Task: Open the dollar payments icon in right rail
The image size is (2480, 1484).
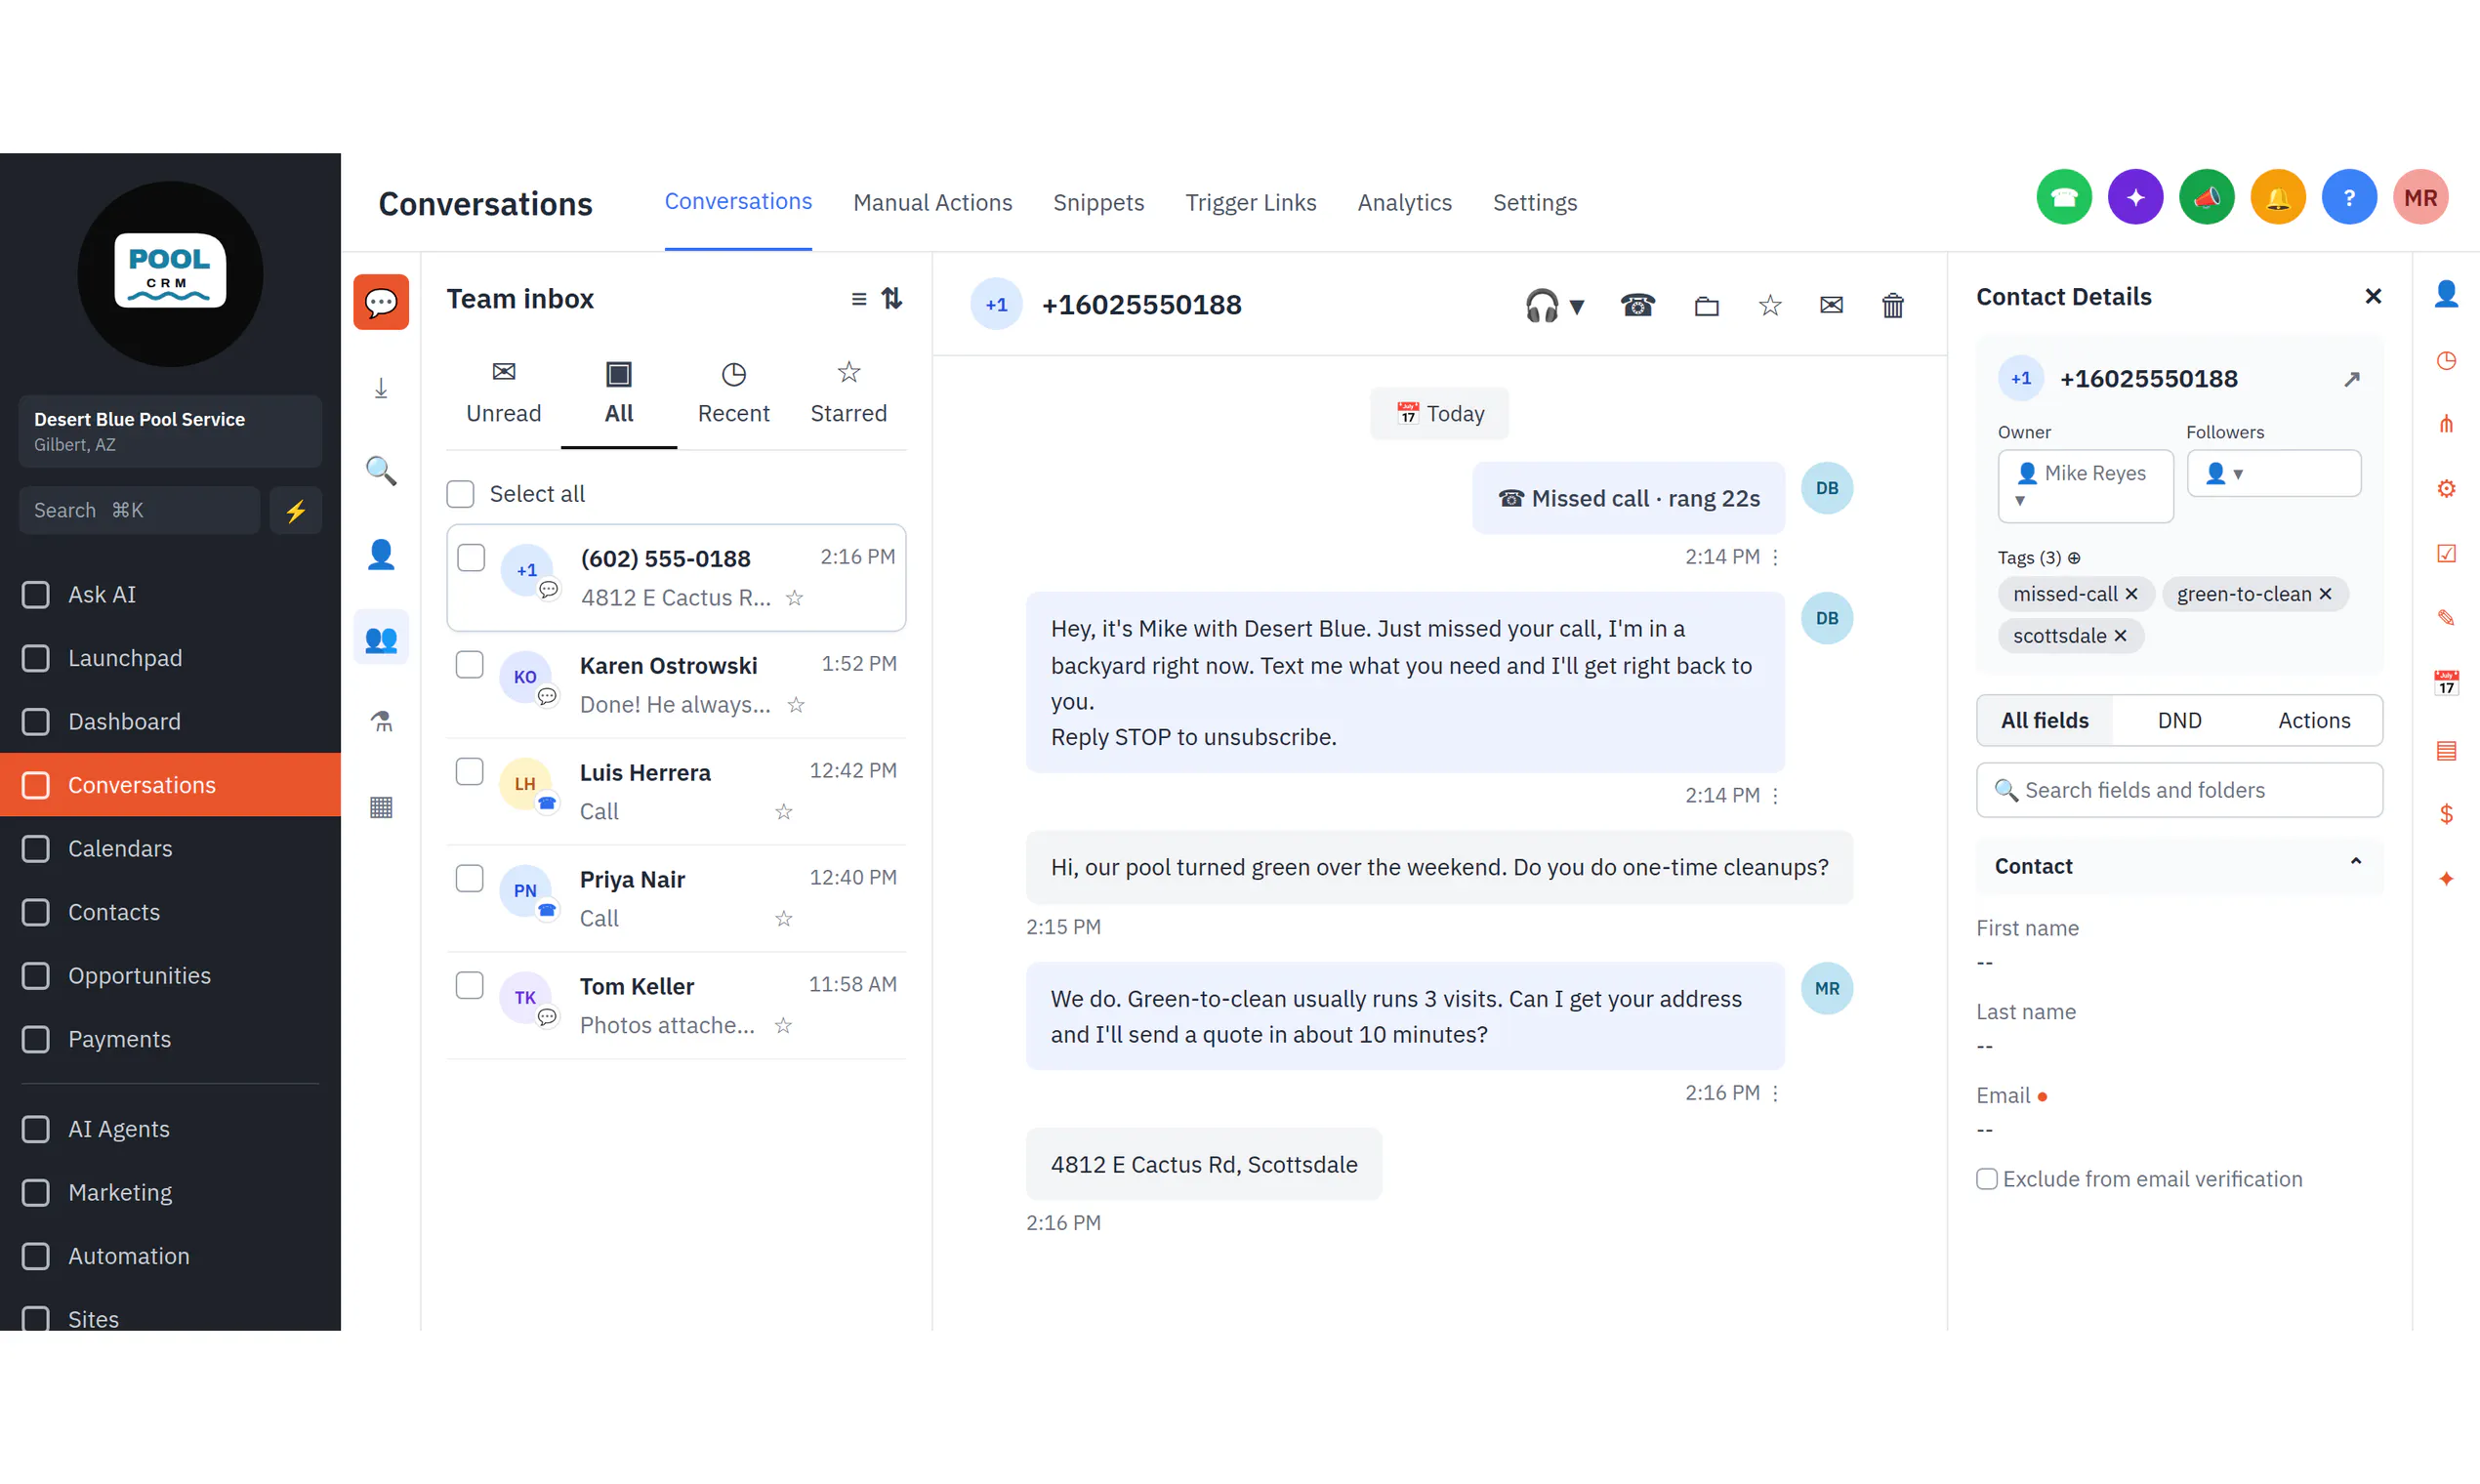Action: coord(2445,814)
